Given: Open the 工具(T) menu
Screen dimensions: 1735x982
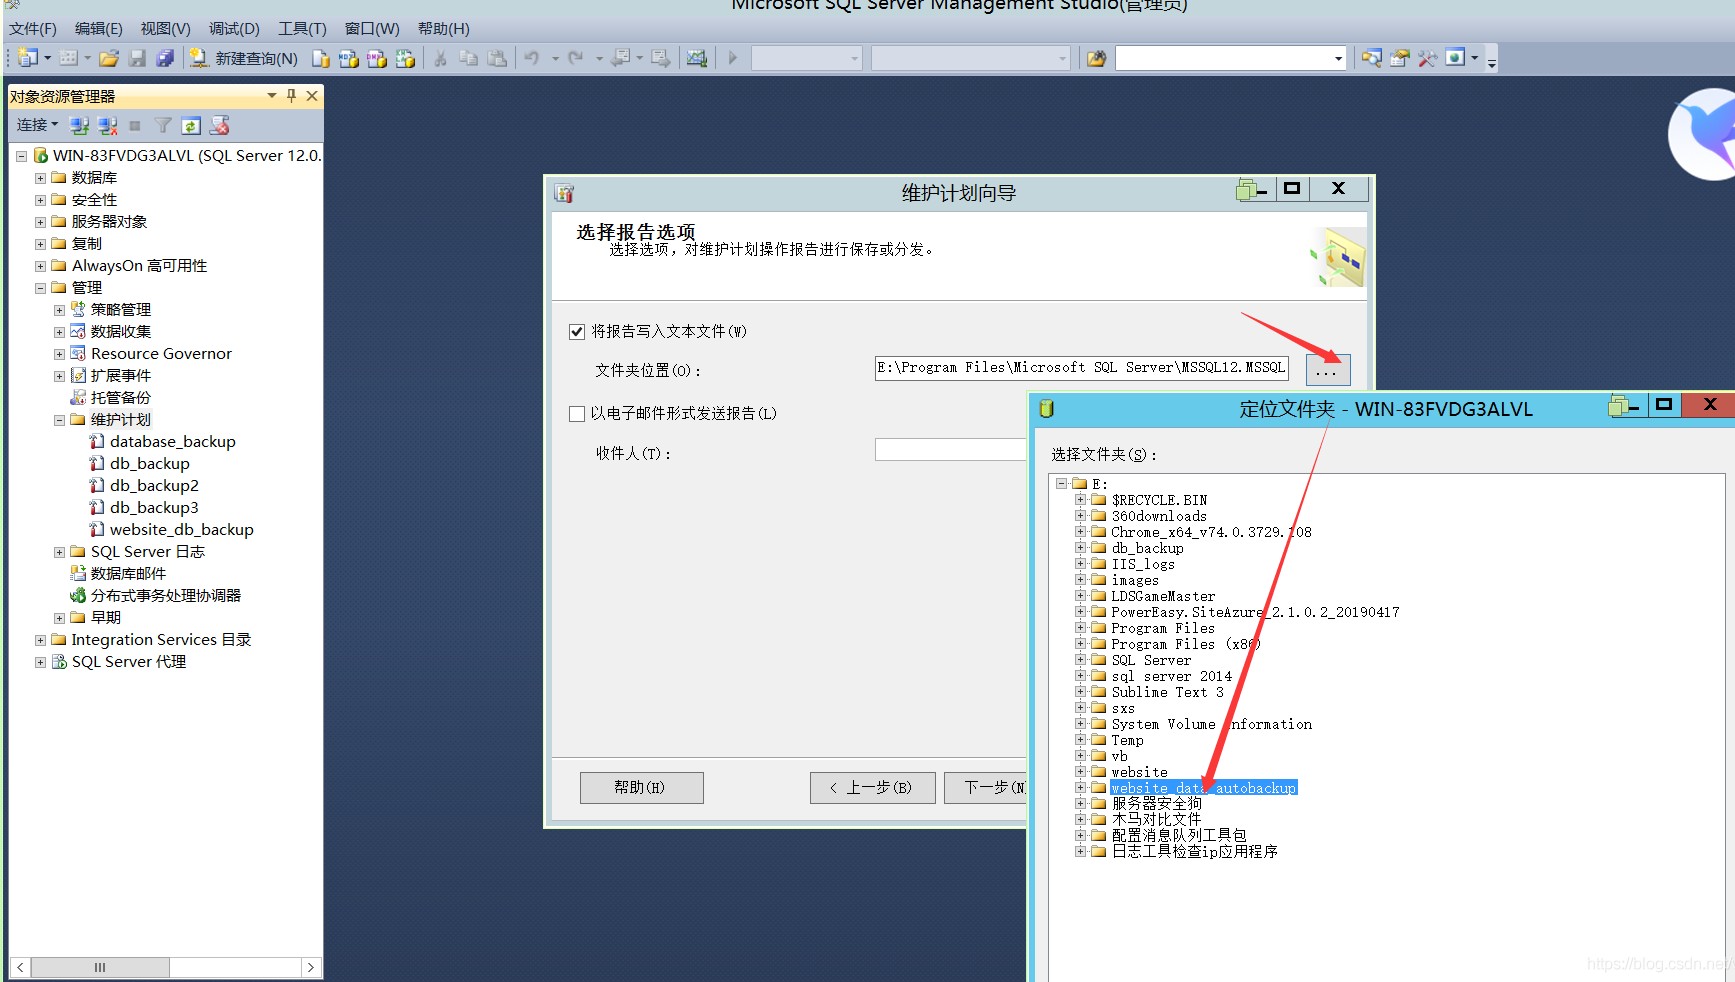Looking at the screenshot, I should [301, 28].
